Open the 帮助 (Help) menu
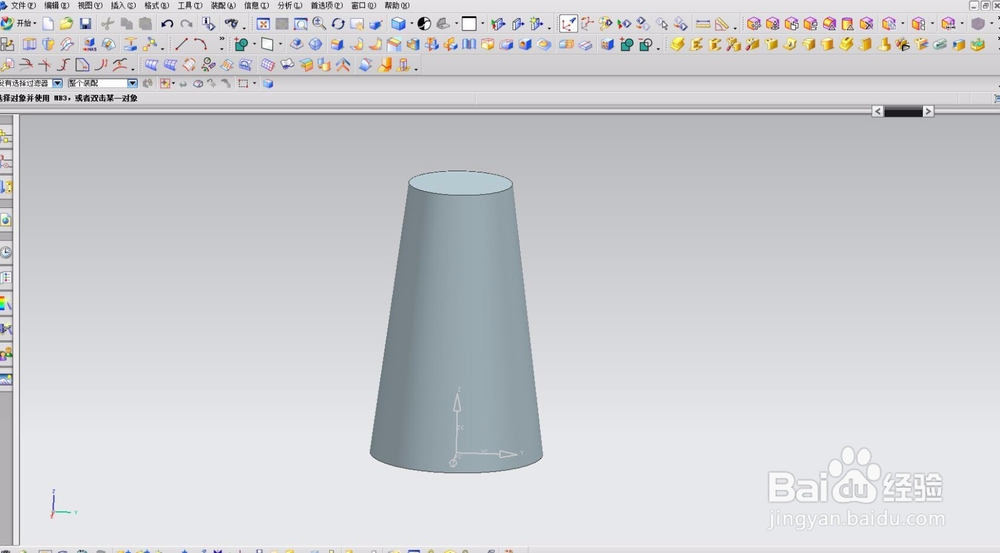This screenshot has height=553, width=1000. [397, 6]
